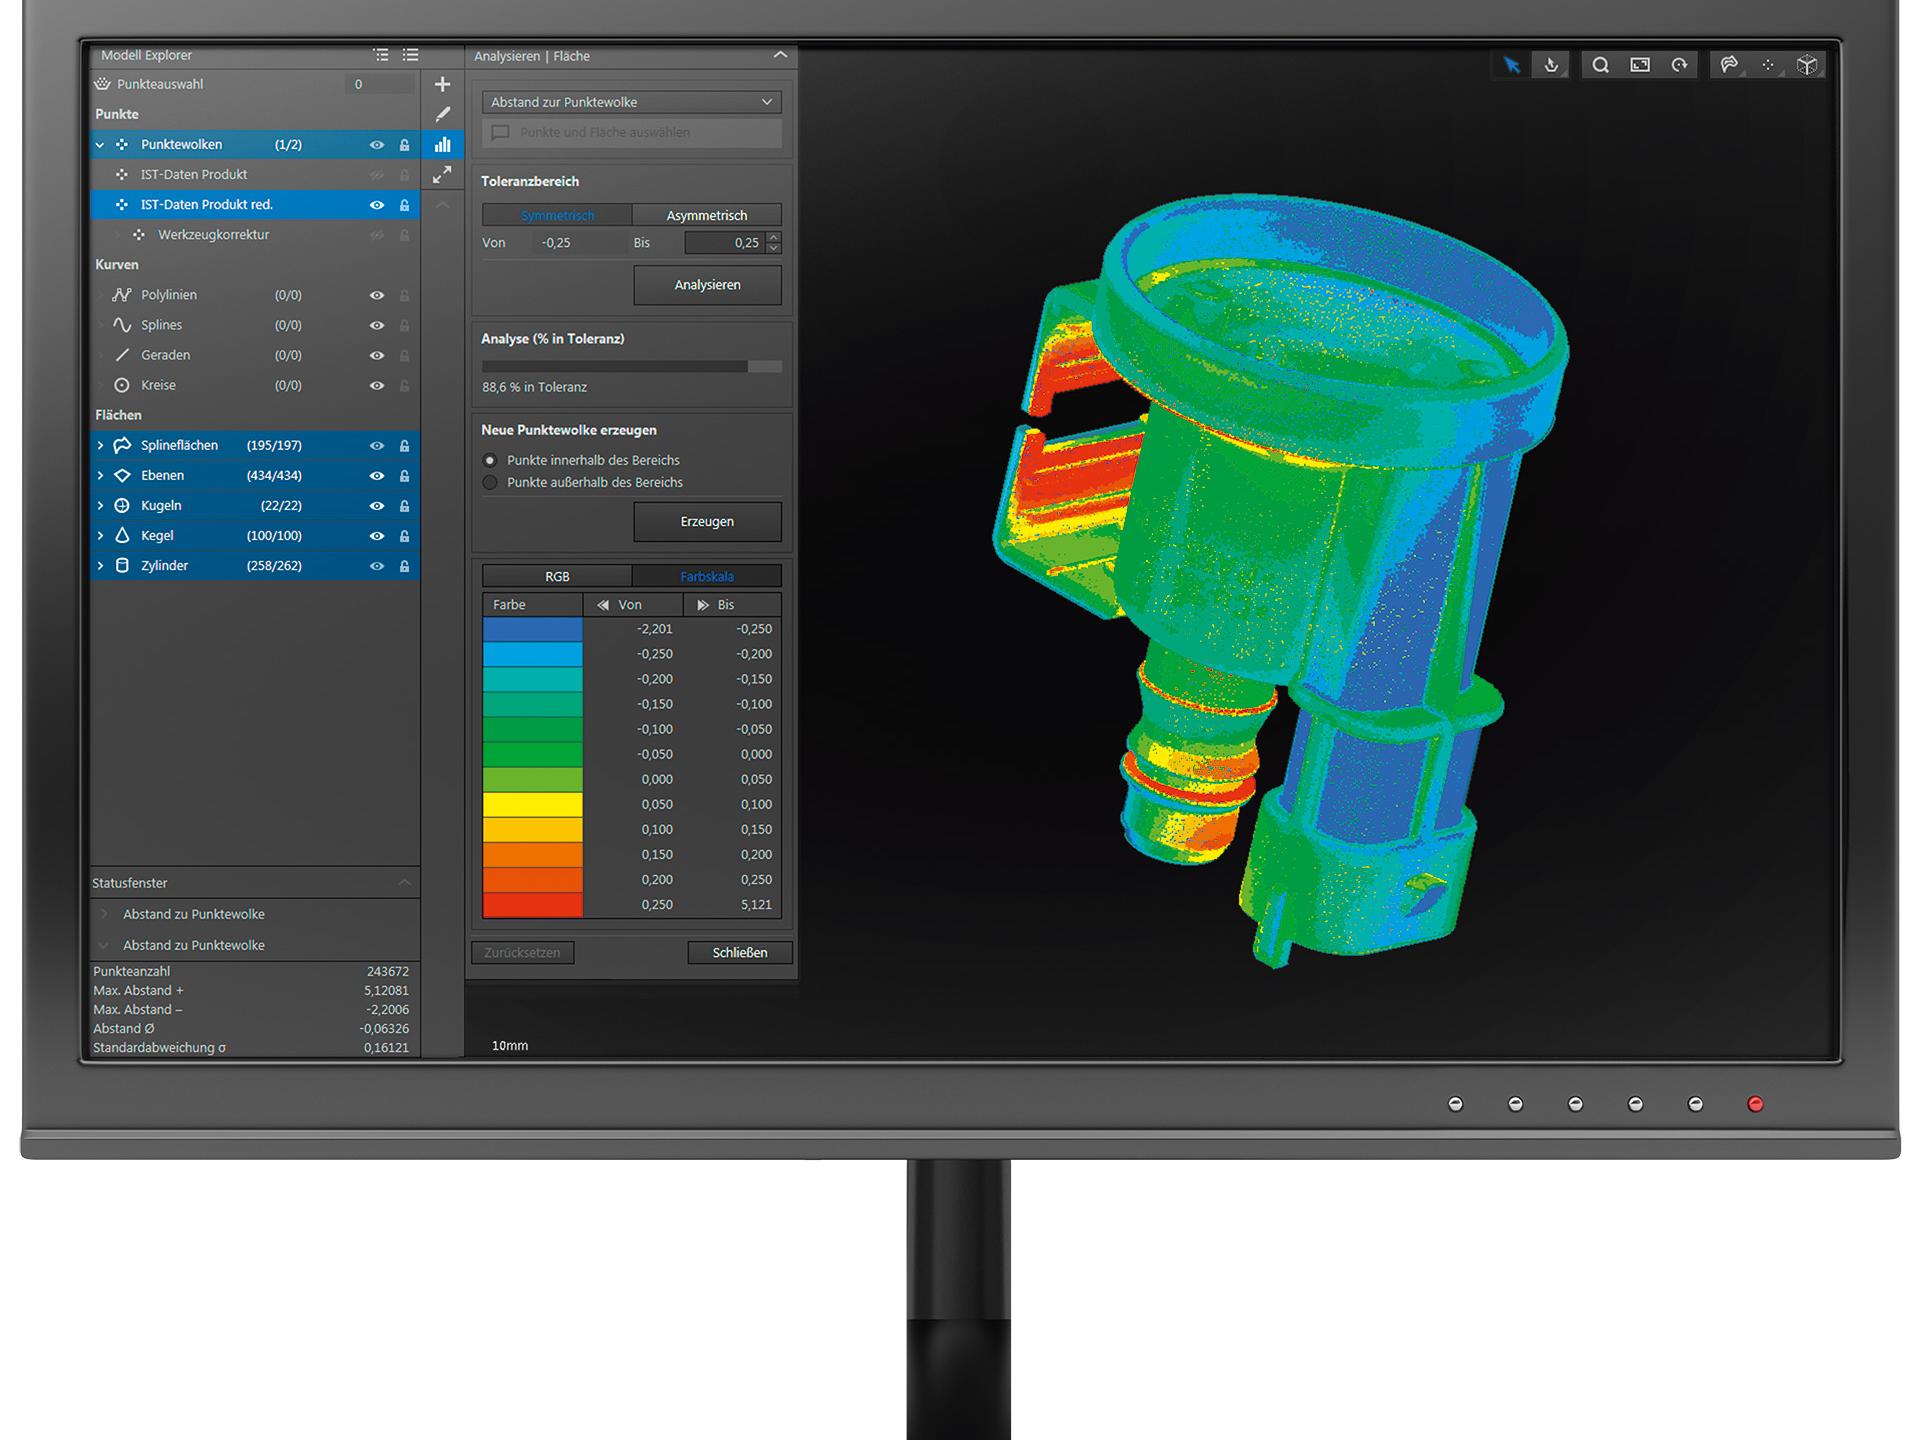
Task: Click the pencil edit icon
Action: 442,115
